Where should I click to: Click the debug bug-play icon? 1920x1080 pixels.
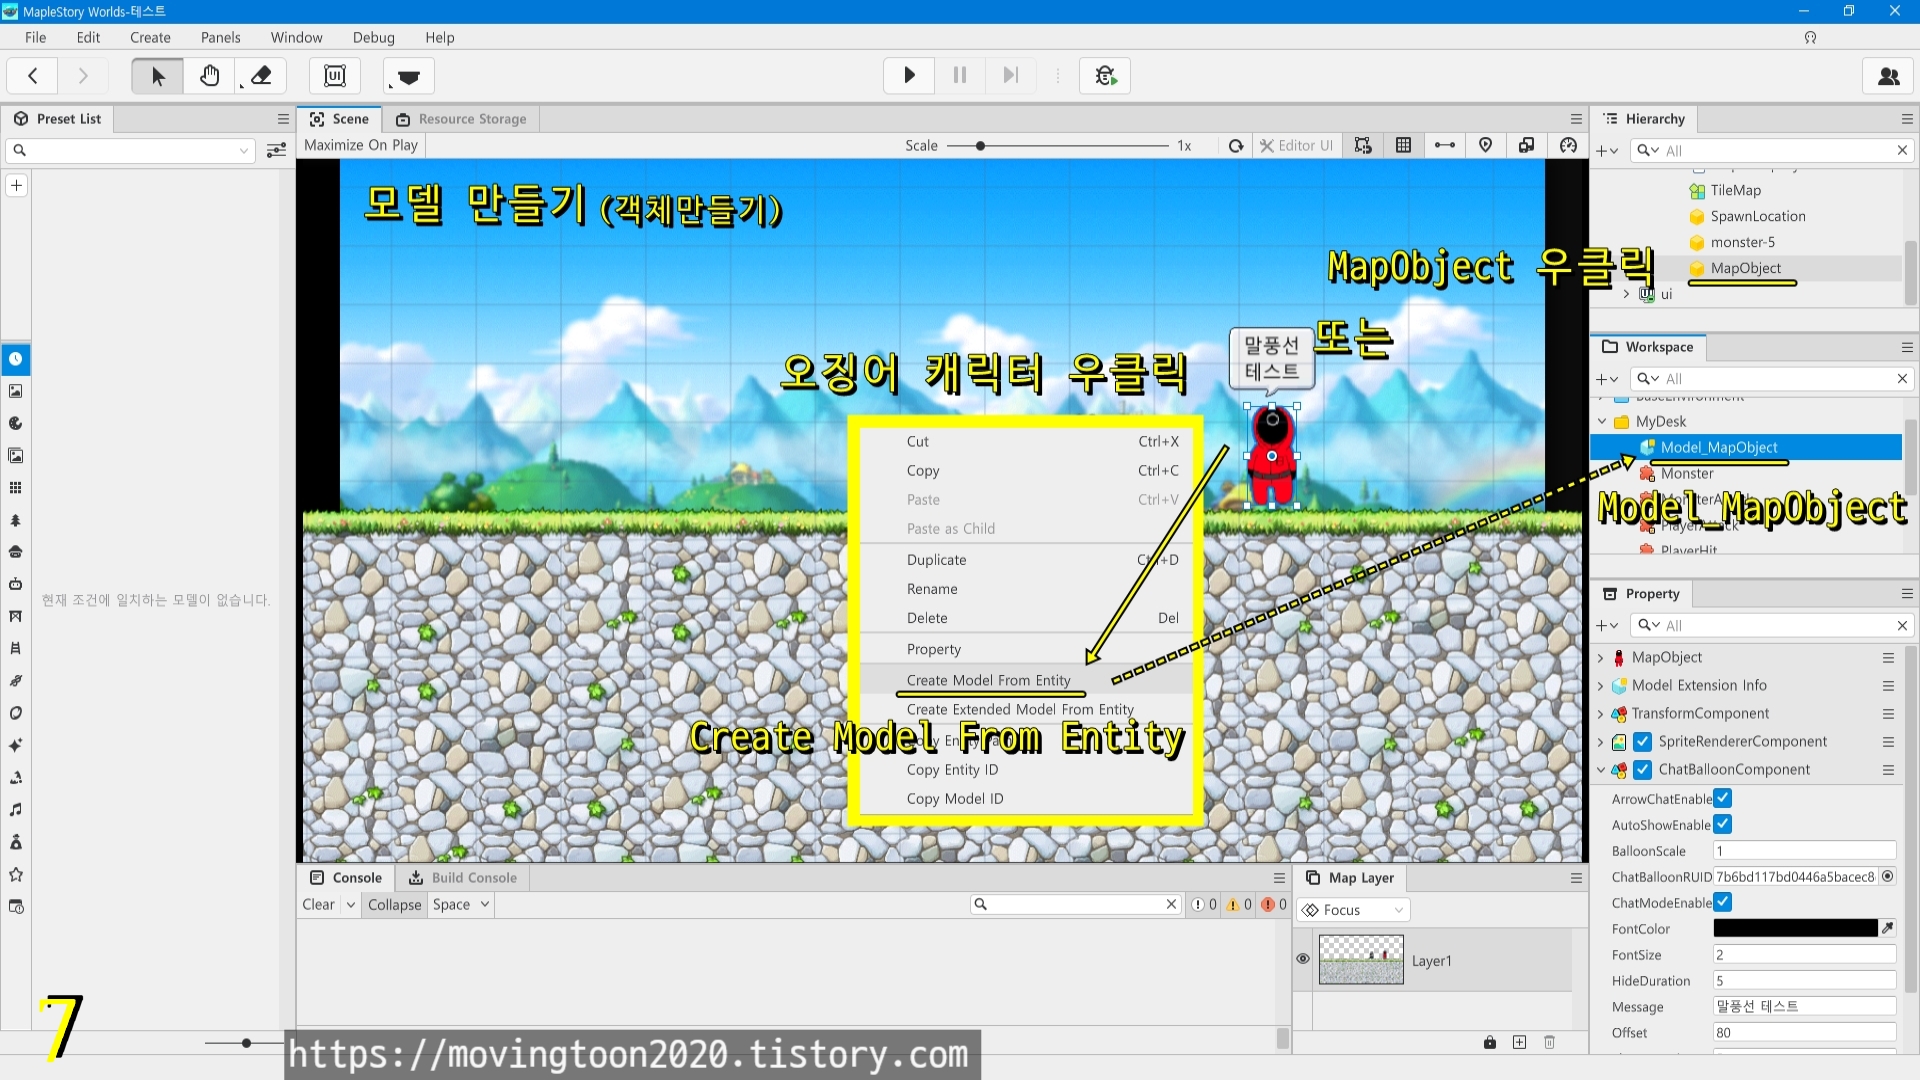pos(1105,76)
